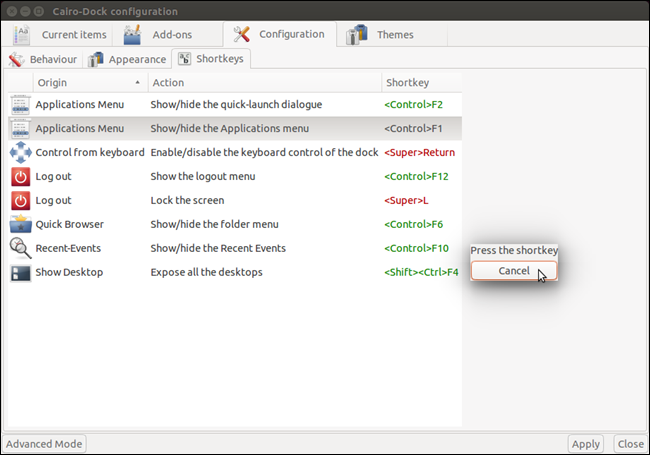Click 'Show/hide the quick-launch dialogue' action
Viewport: 650px width, 455px height.
click(236, 104)
